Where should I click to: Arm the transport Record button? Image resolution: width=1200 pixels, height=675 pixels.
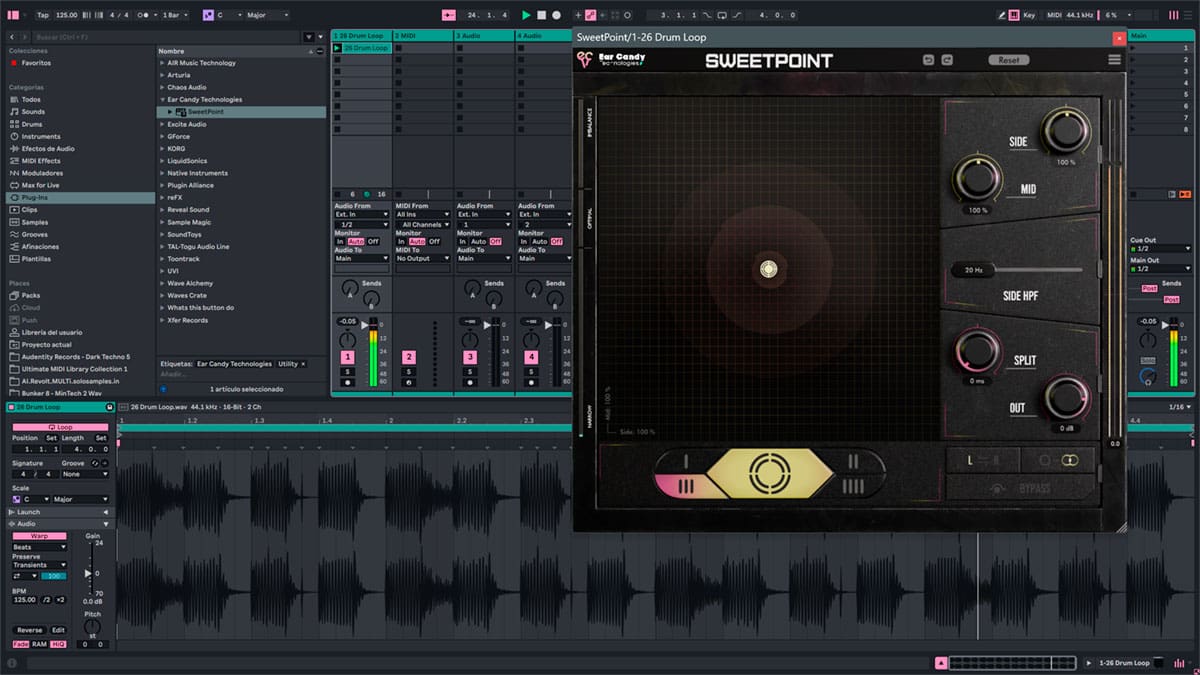556,15
